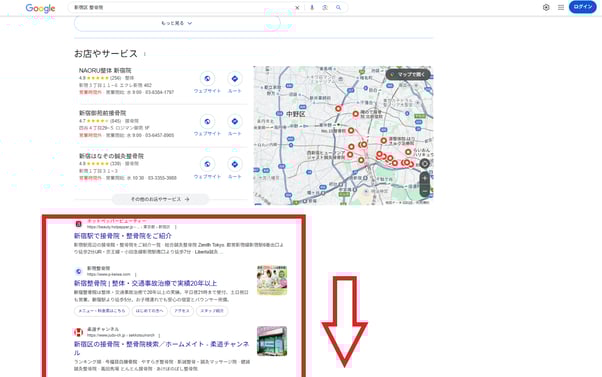Clear the search box with the X icon
This screenshot has width=602, height=377.
pyautogui.click(x=297, y=7)
